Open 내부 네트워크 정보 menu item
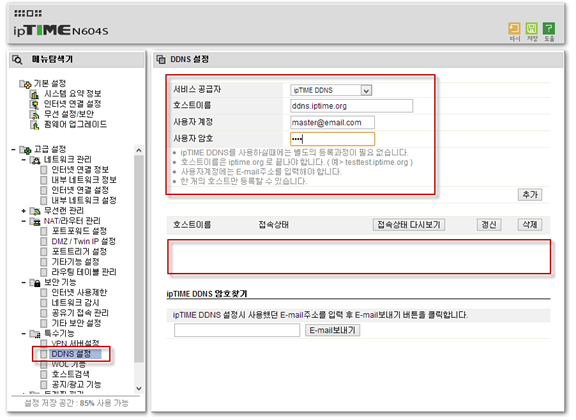 84,180
